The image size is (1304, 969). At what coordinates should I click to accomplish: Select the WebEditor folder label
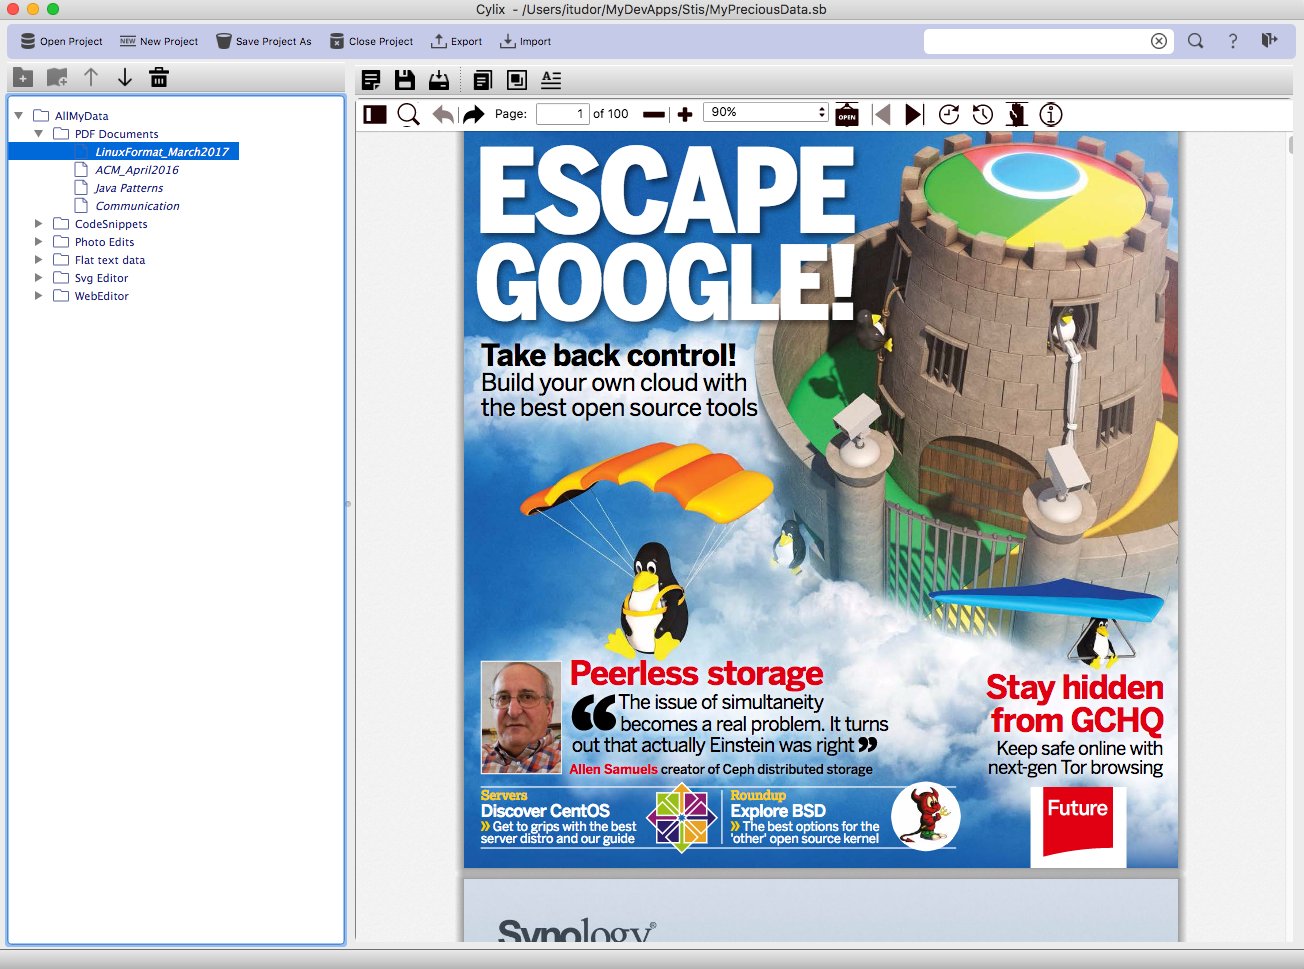[101, 296]
